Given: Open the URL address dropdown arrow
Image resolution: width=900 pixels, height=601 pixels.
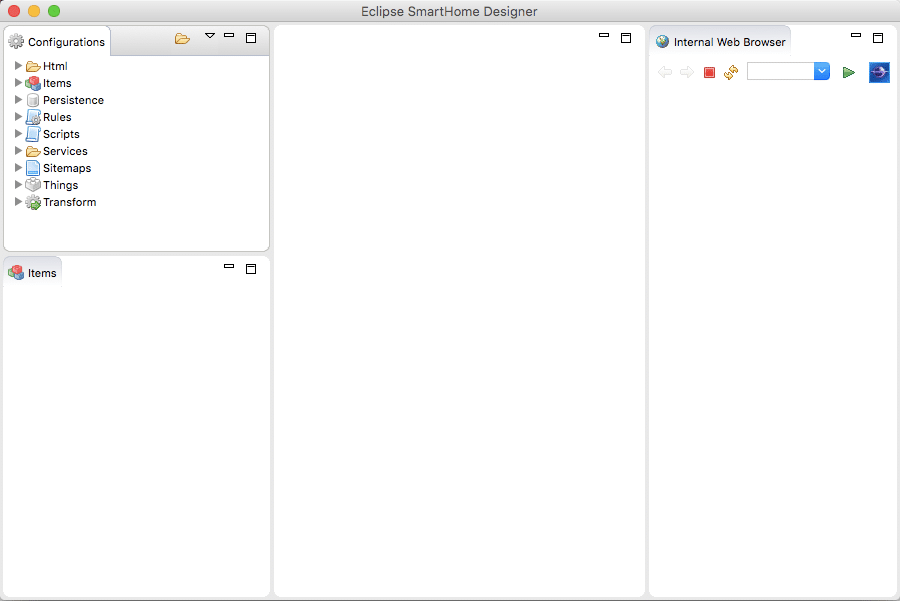Looking at the screenshot, I should (822, 71).
